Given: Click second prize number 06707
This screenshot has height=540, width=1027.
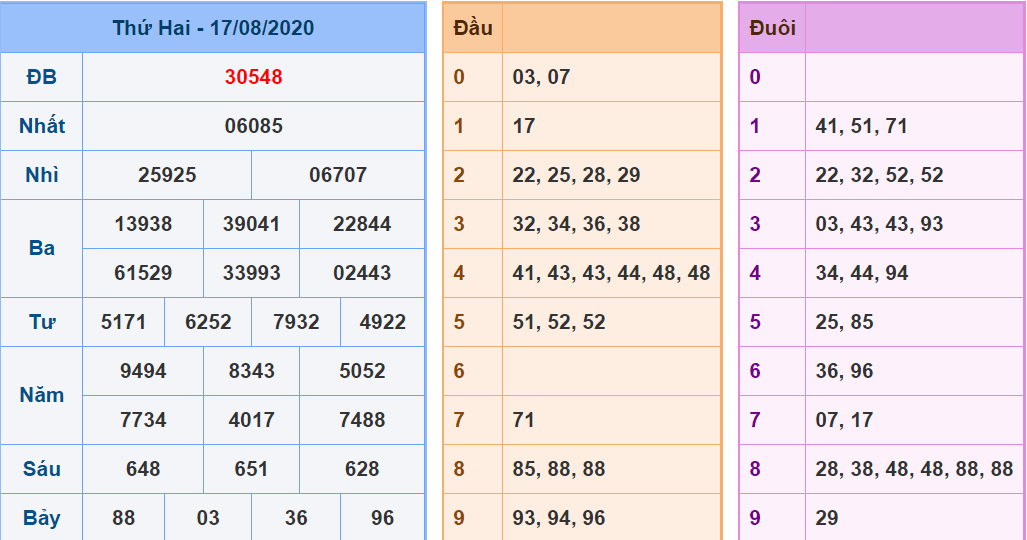Looking at the screenshot, I should pos(338,175).
